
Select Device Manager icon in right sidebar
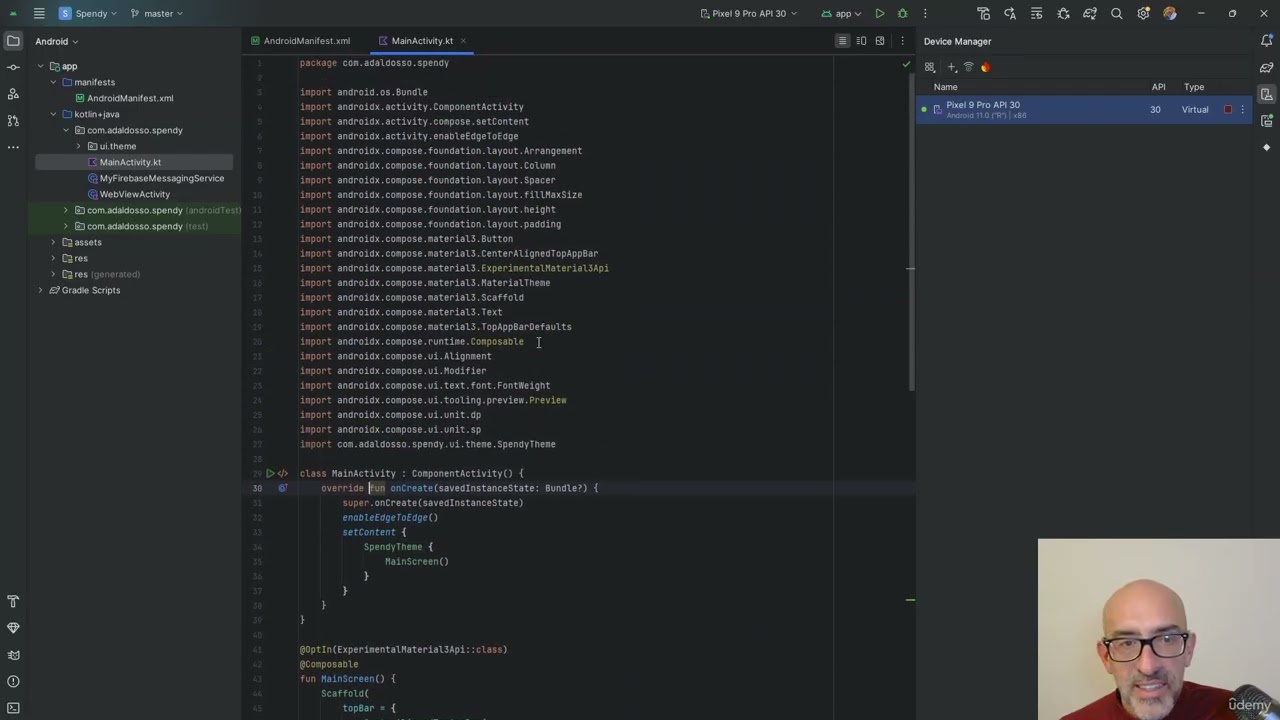click(x=1267, y=94)
